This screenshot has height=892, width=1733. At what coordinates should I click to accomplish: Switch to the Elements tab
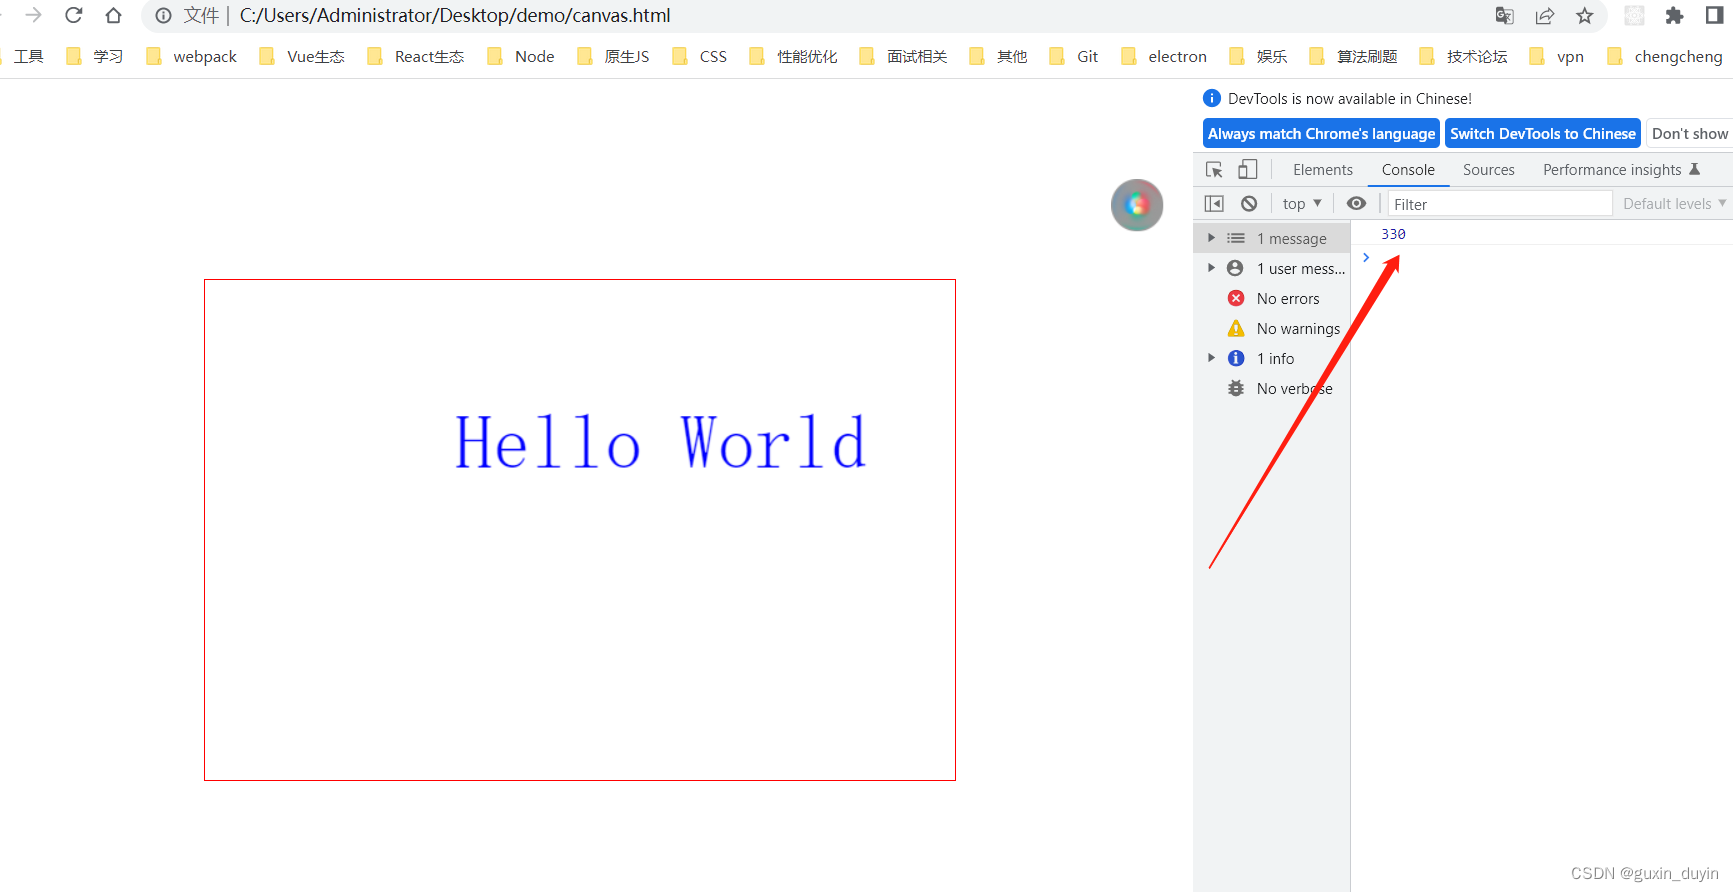[1322, 170]
